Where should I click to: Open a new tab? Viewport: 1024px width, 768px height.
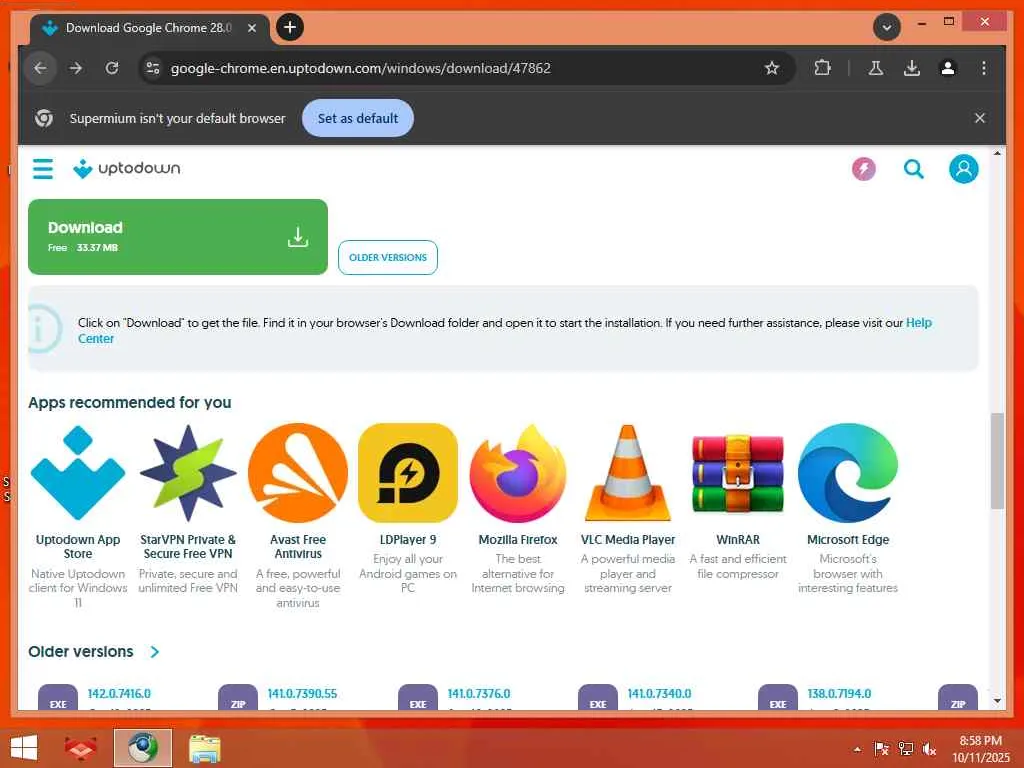290,27
